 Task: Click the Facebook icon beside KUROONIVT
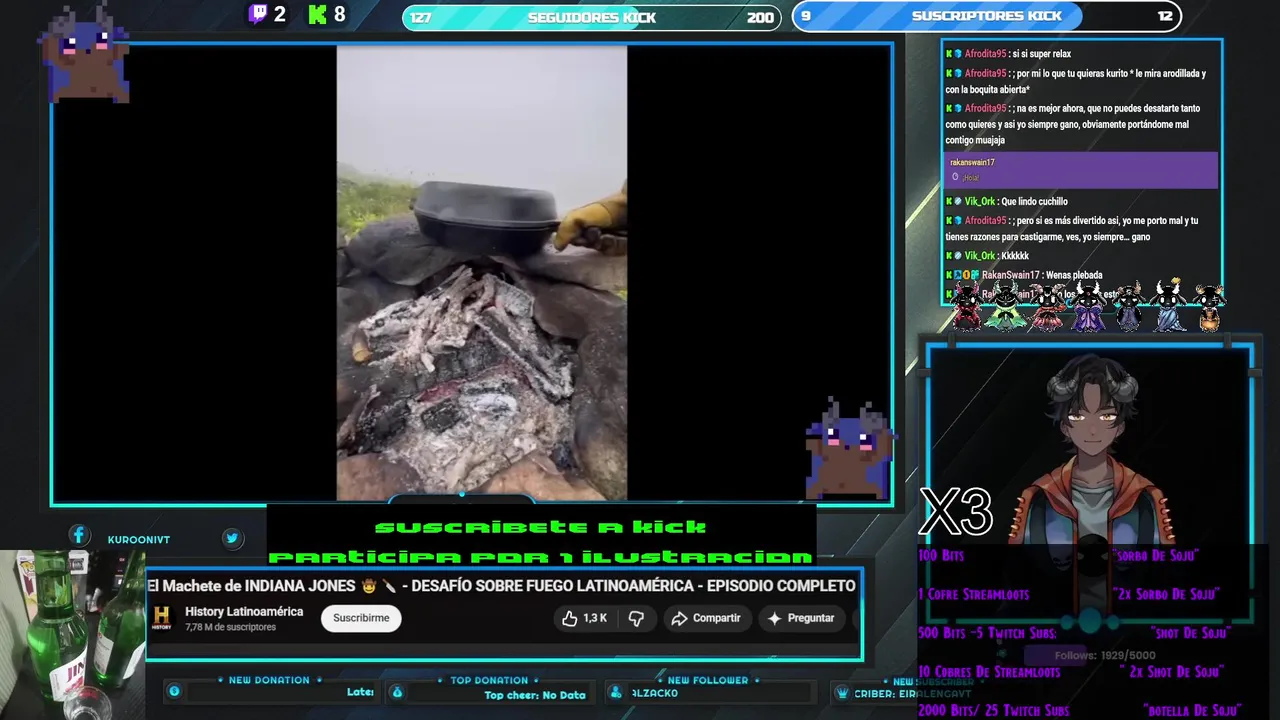pos(79,536)
